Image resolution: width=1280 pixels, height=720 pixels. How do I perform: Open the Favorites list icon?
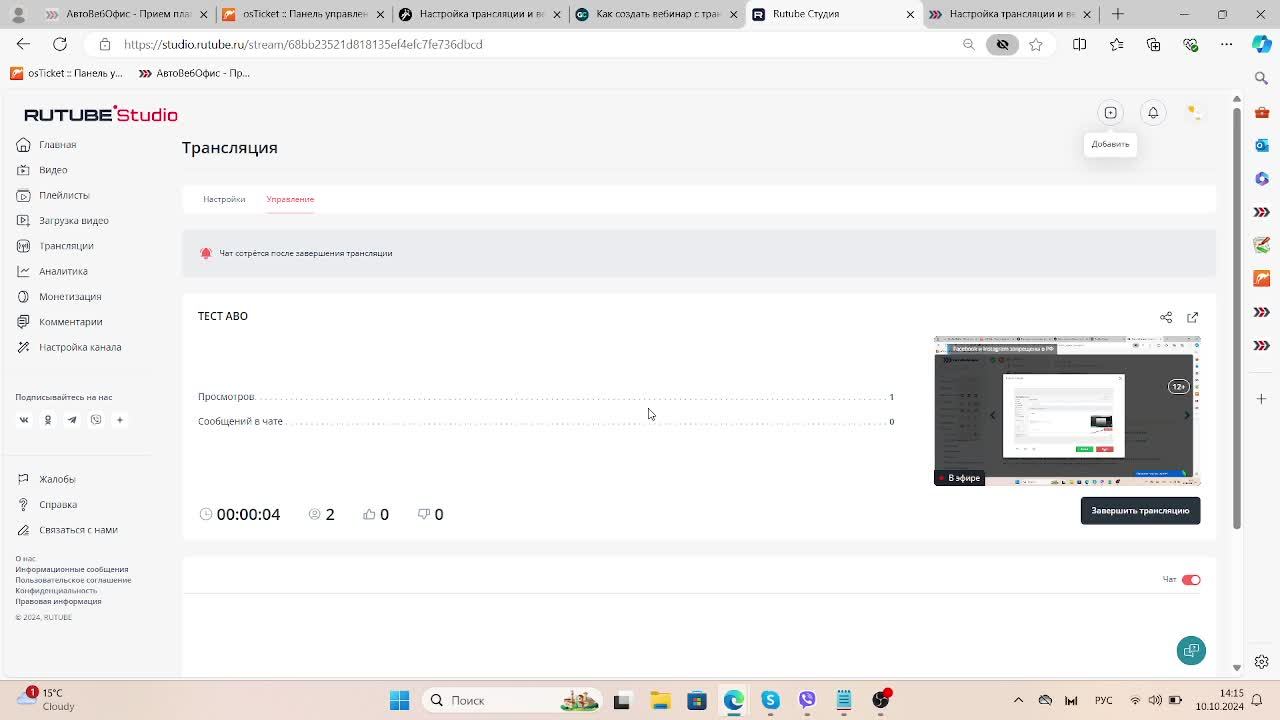(1116, 44)
